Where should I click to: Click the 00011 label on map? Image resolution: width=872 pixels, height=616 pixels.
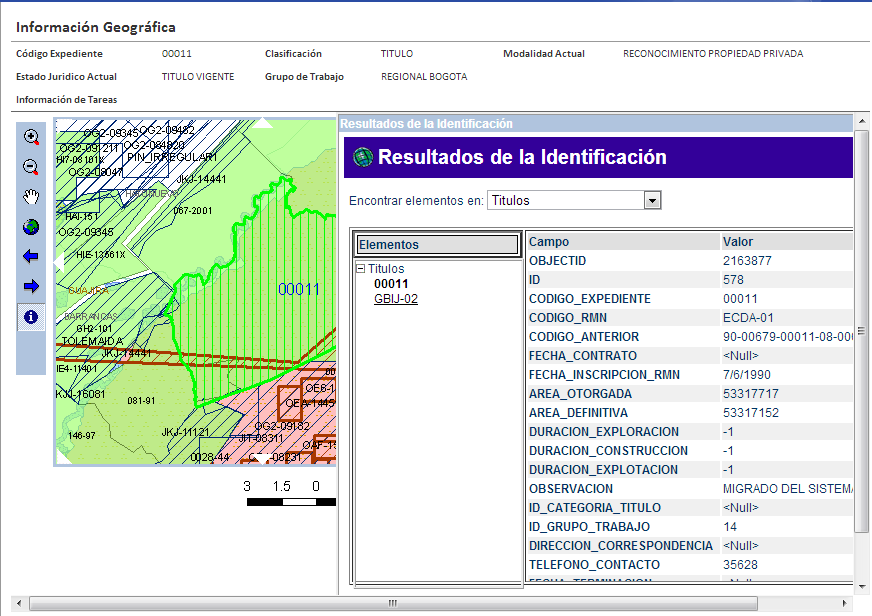tap(299, 289)
